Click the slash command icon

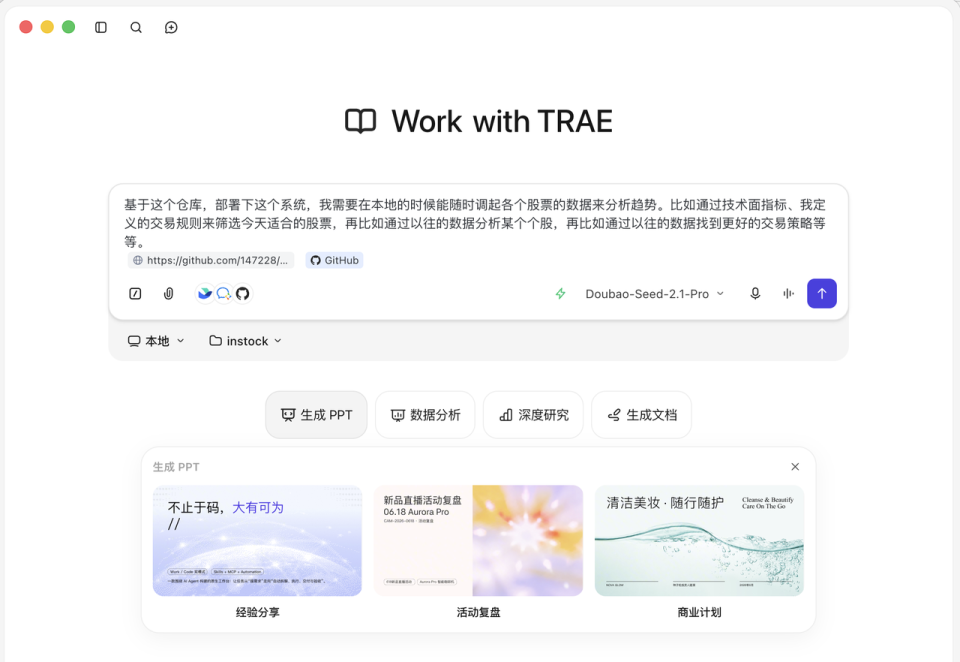coord(135,294)
